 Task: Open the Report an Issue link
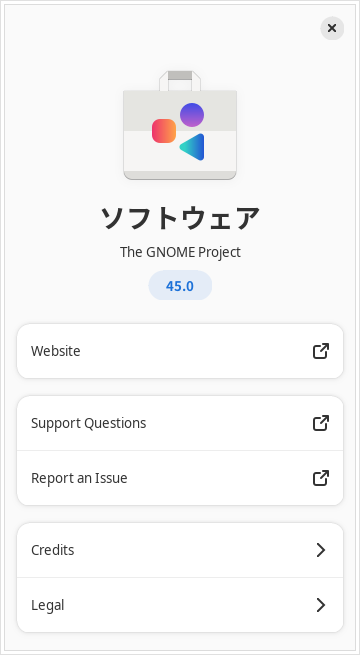click(180, 478)
